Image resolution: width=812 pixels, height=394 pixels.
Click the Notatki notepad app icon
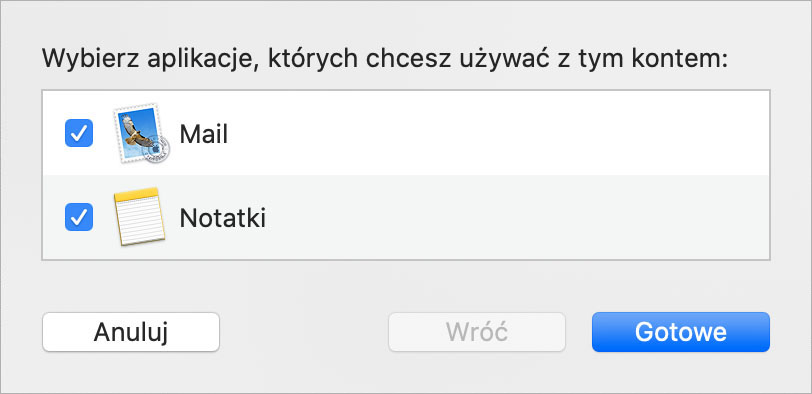139,216
